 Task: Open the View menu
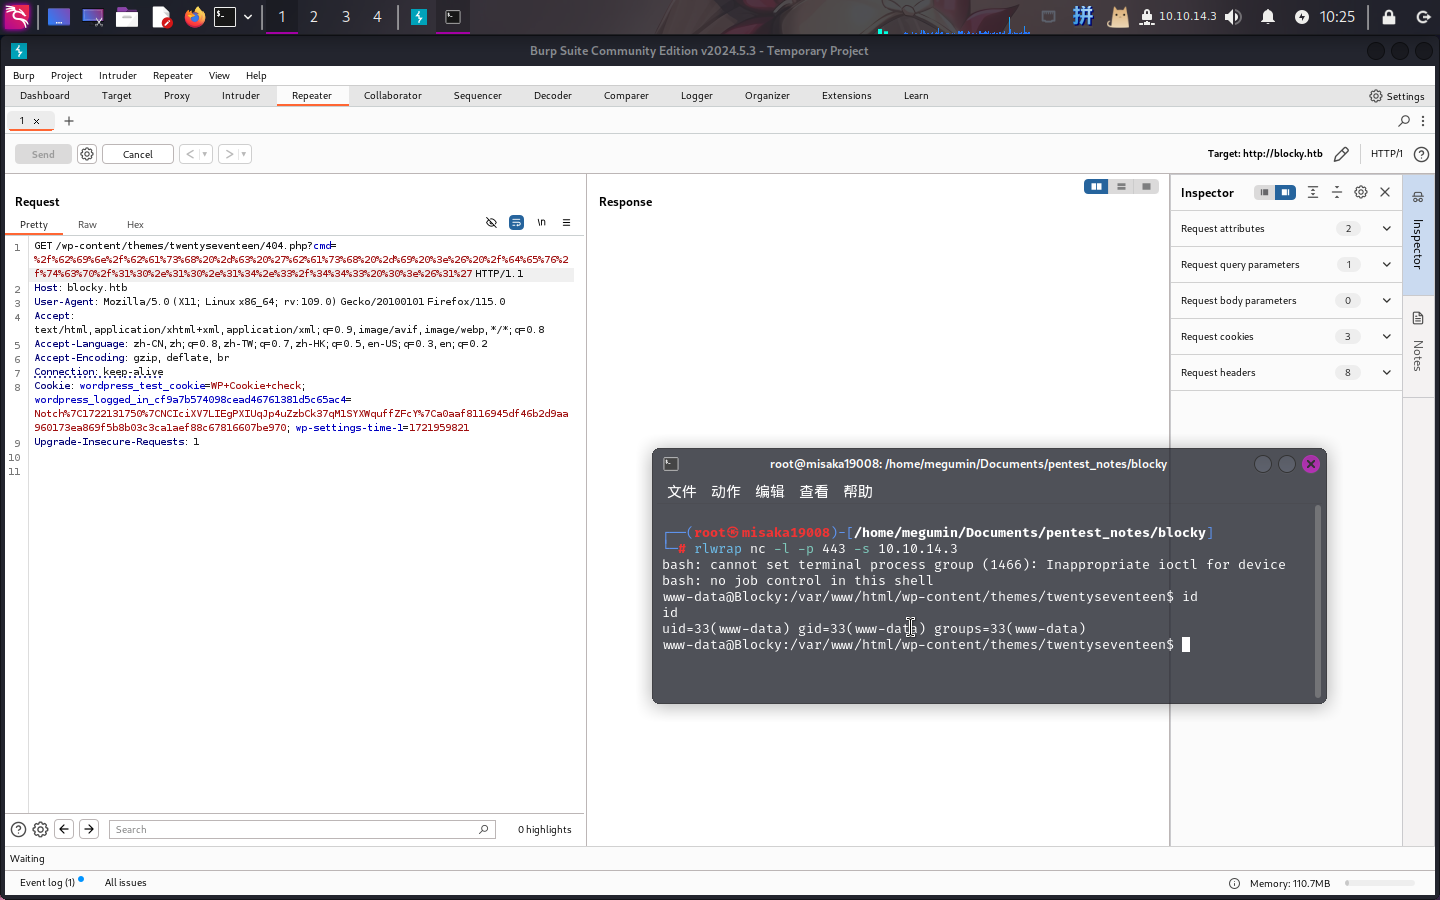point(219,76)
